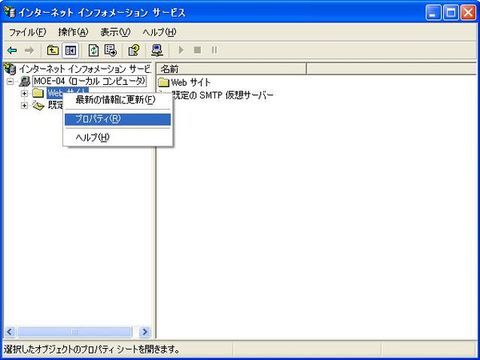Click the Export list toolbar icon
480x360 pixels.
[110, 51]
